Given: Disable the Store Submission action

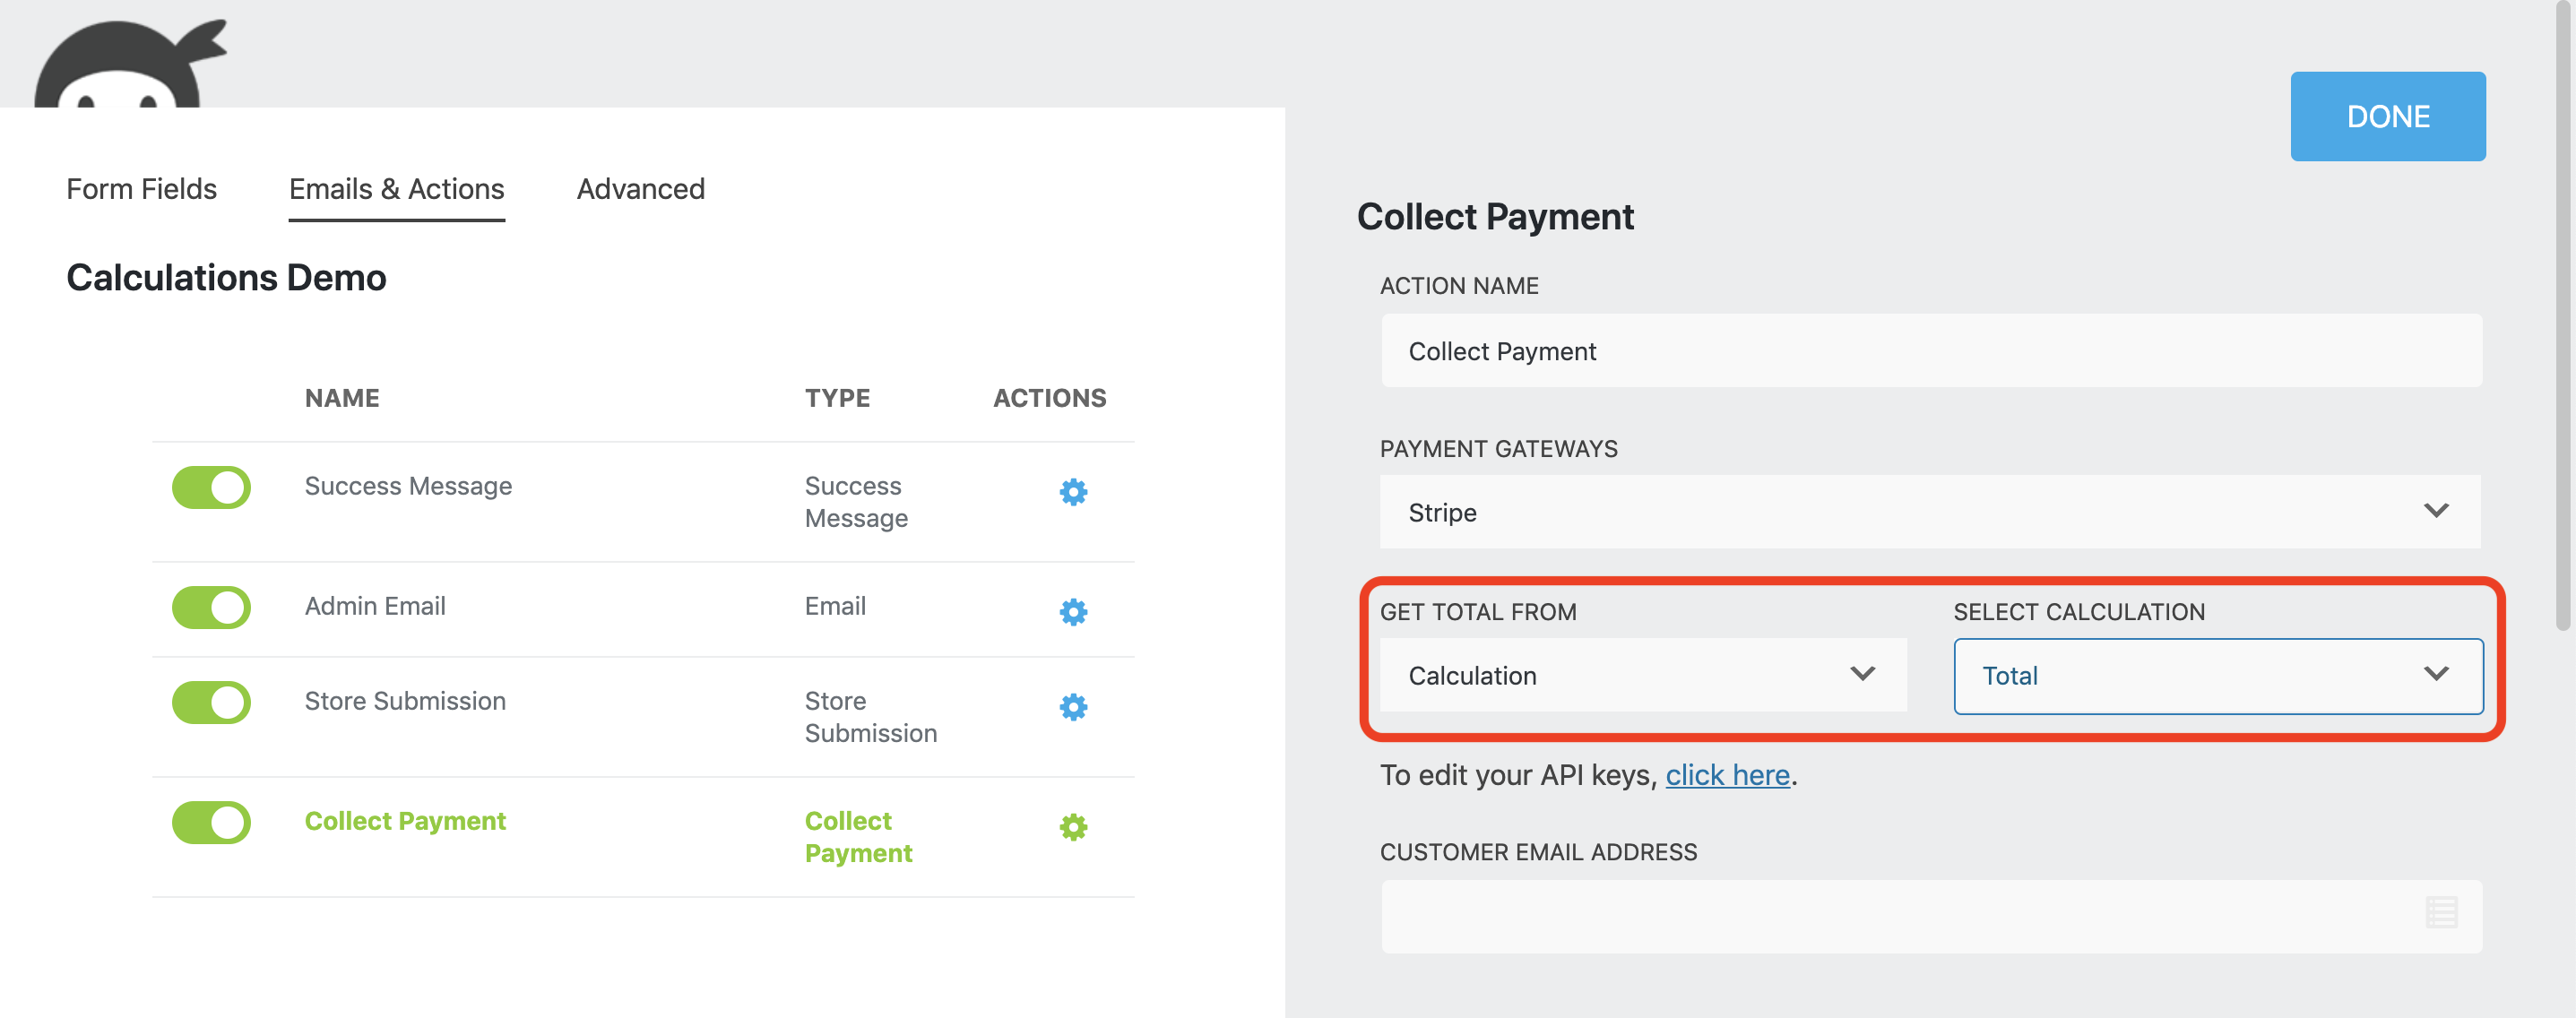Looking at the screenshot, I should (211, 702).
